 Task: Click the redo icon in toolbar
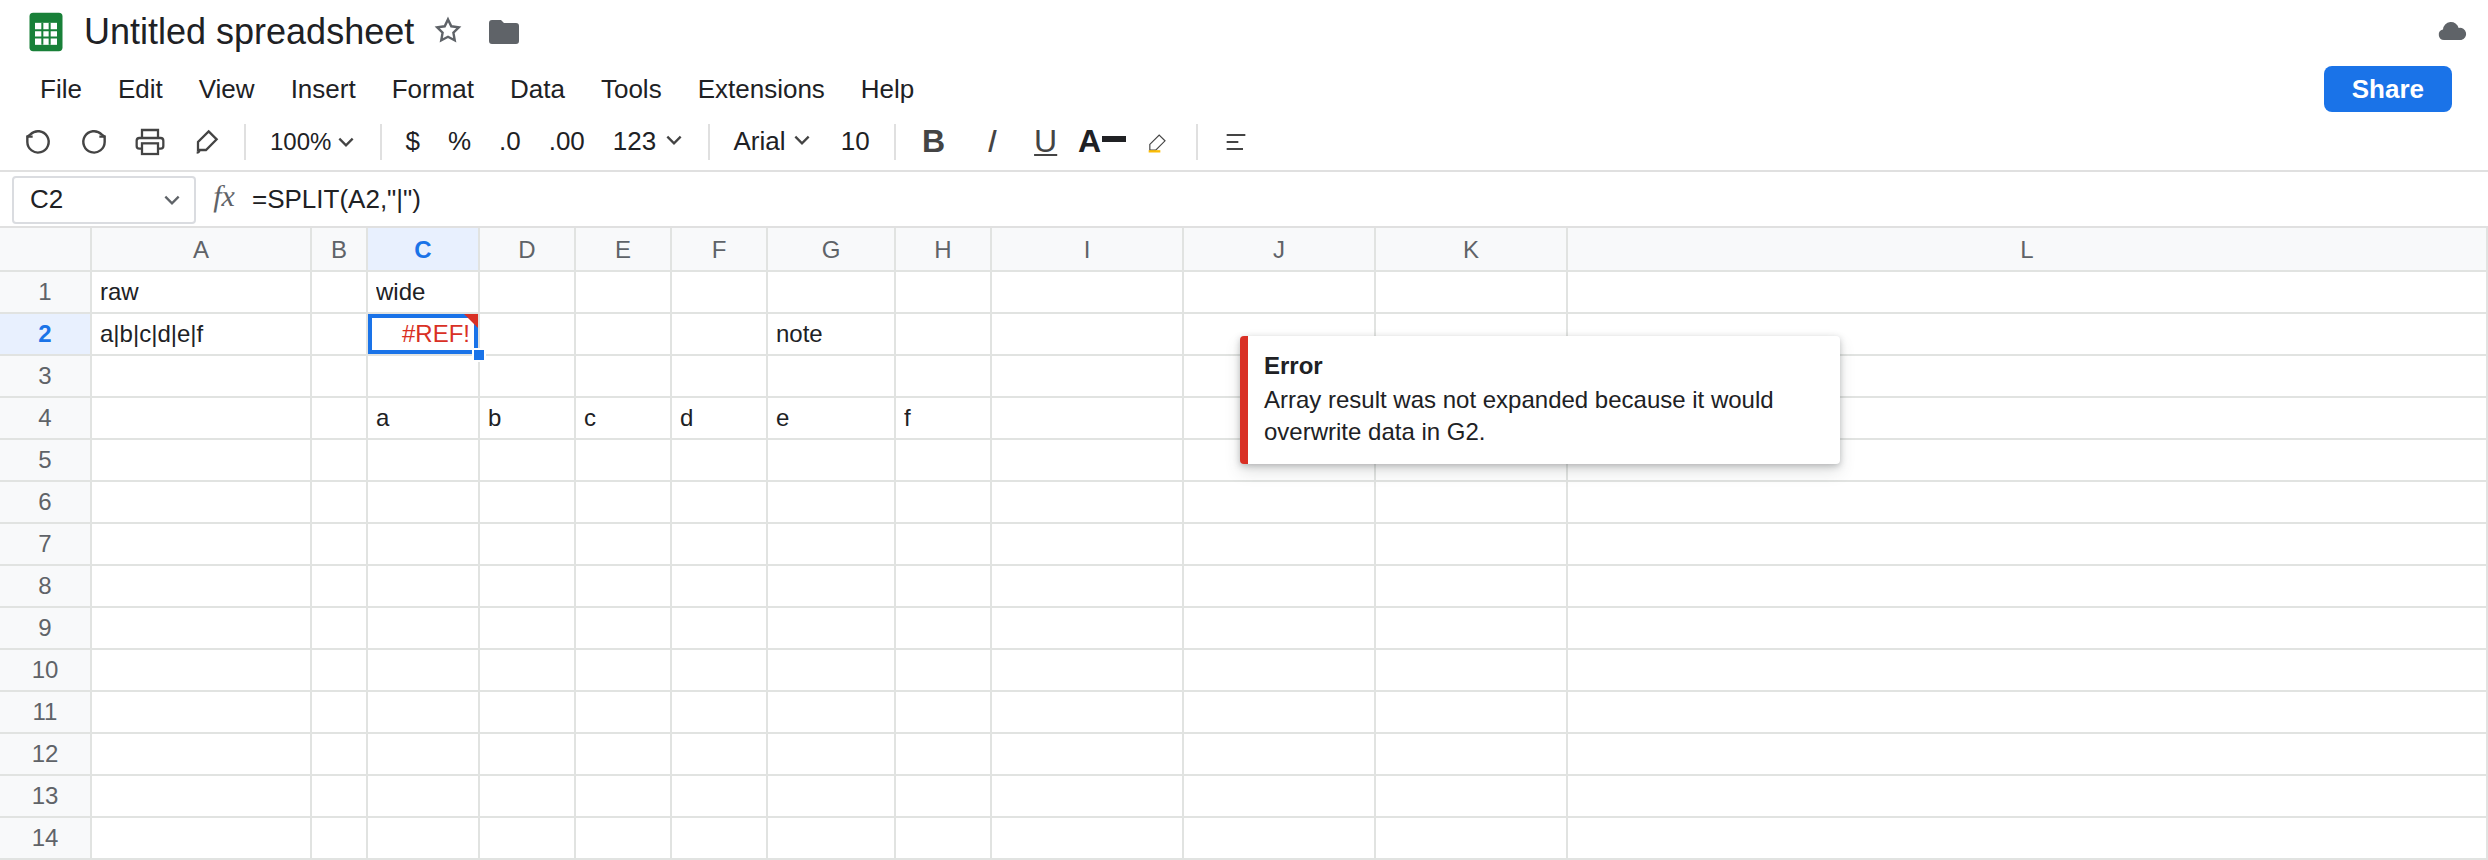pos(94,142)
